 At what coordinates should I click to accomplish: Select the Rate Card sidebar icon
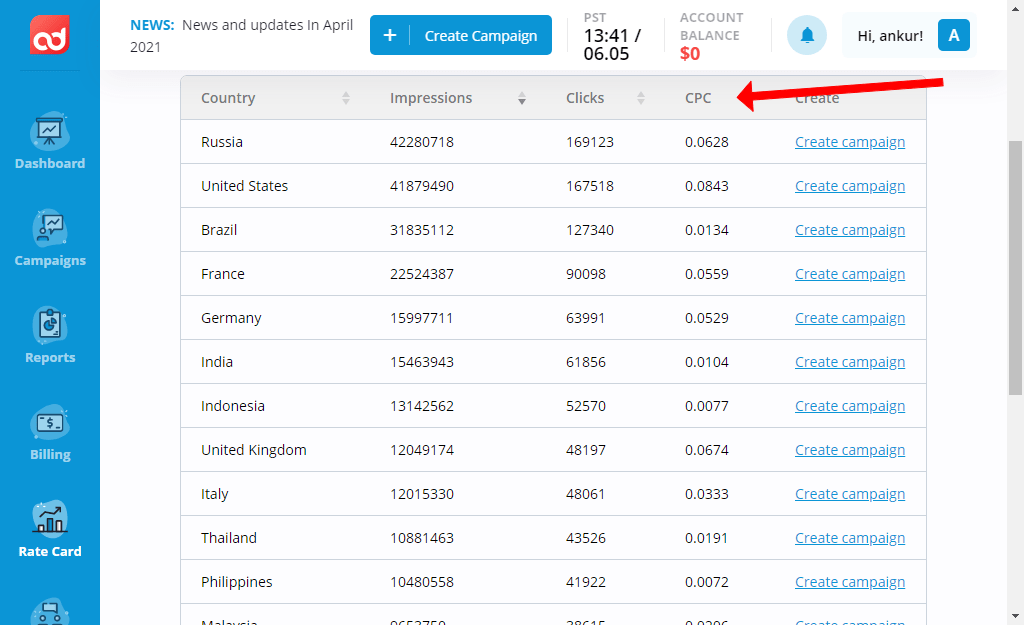(x=49, y=519)
